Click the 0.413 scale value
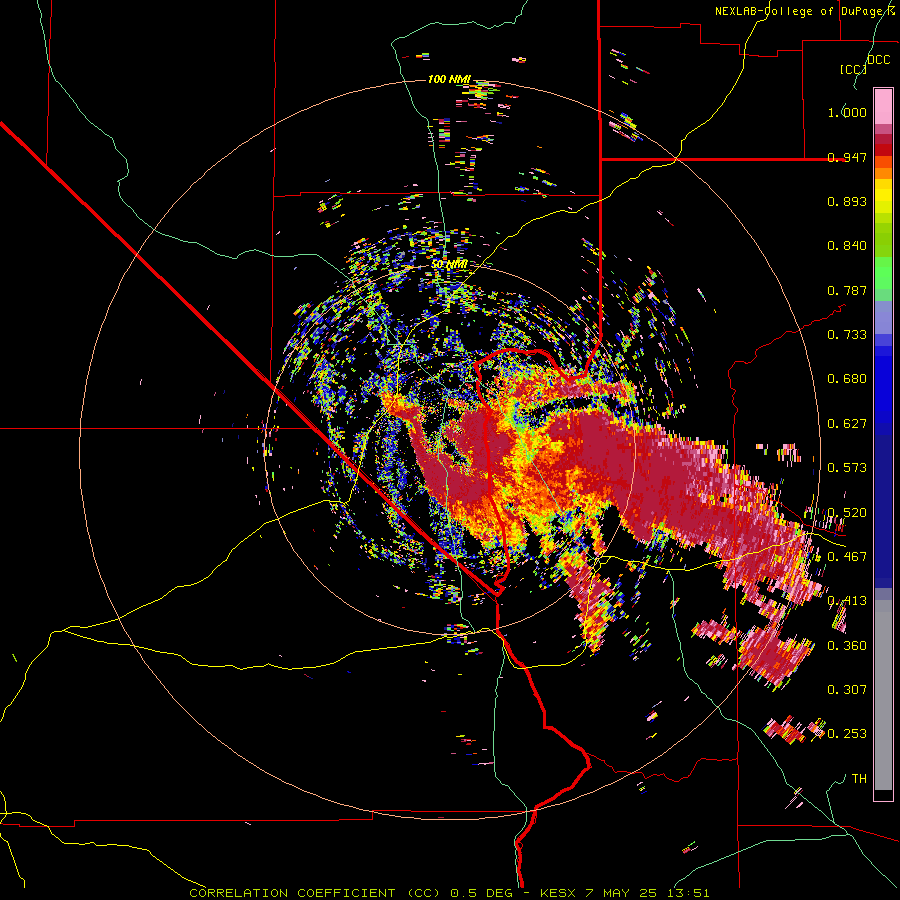The height and width of the screenshot is (900, 900). tap(847, 601)
